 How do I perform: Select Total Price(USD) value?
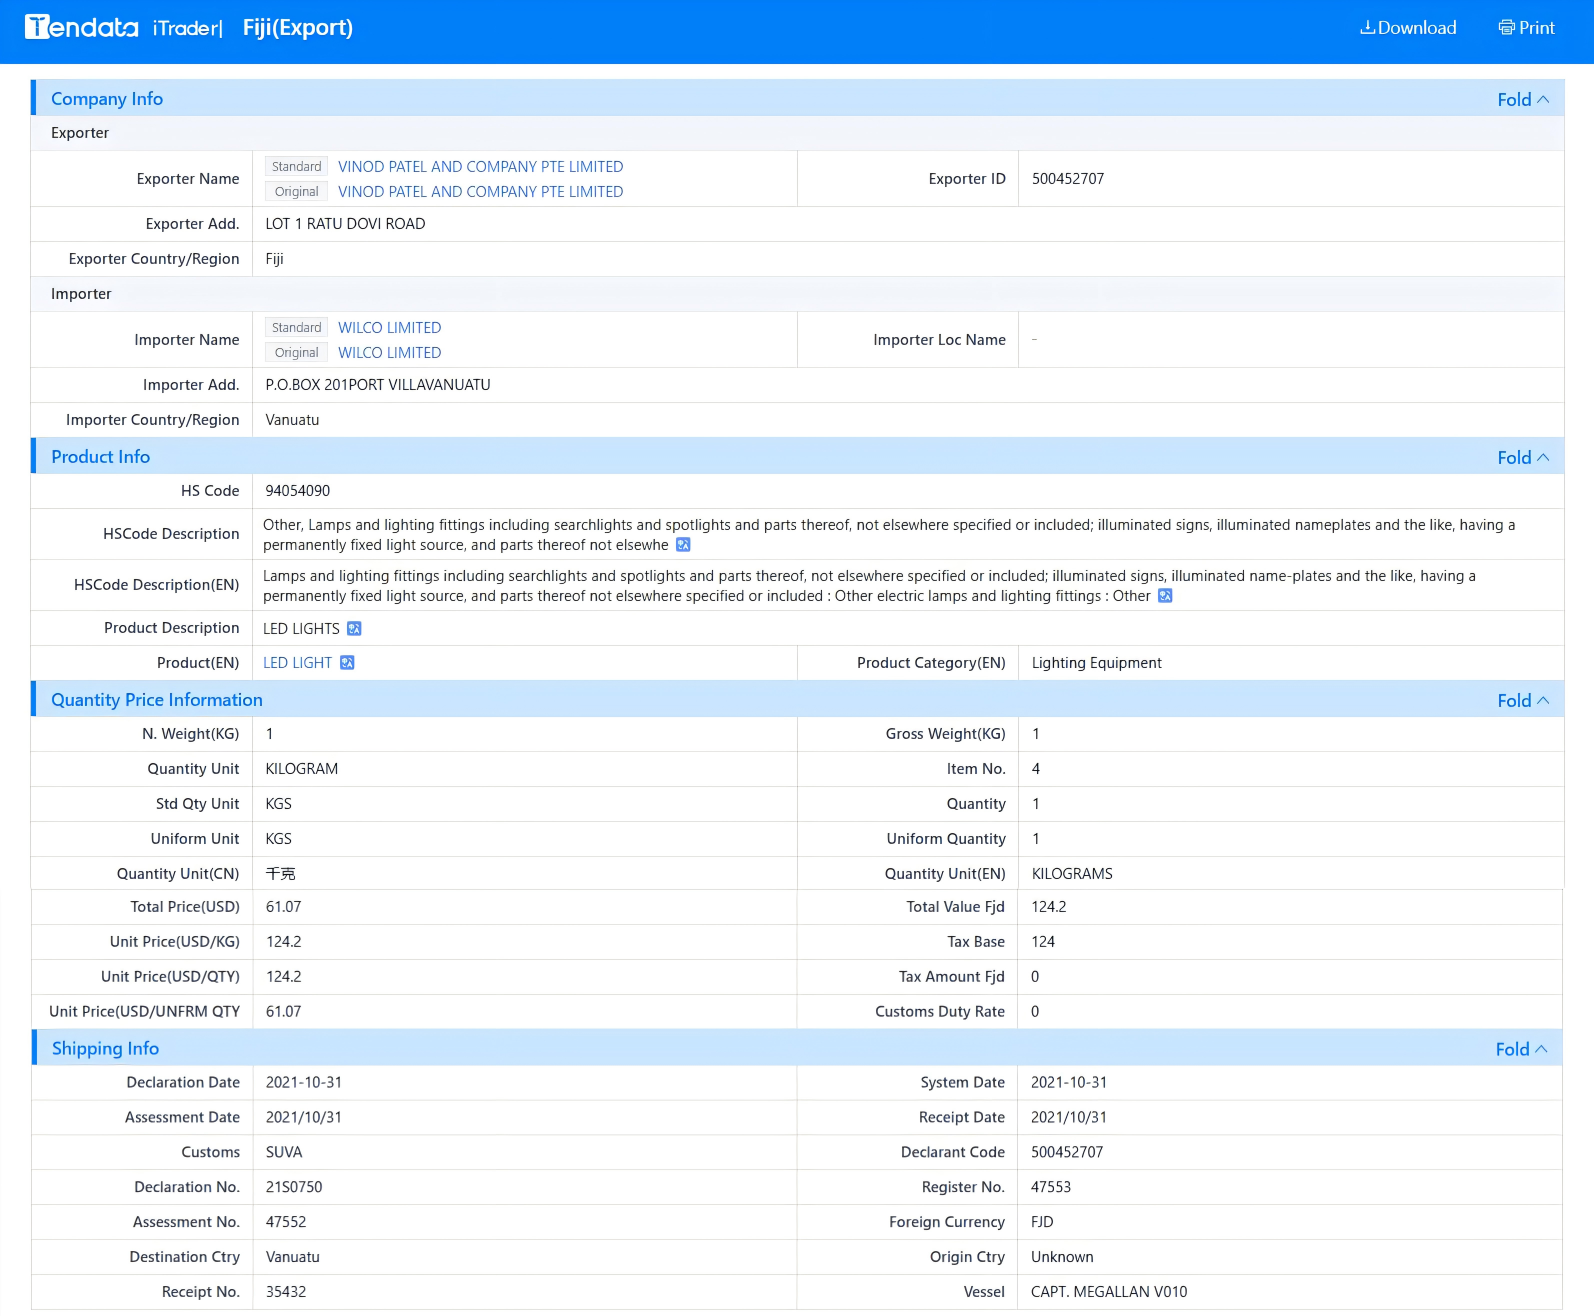point(283,907)
